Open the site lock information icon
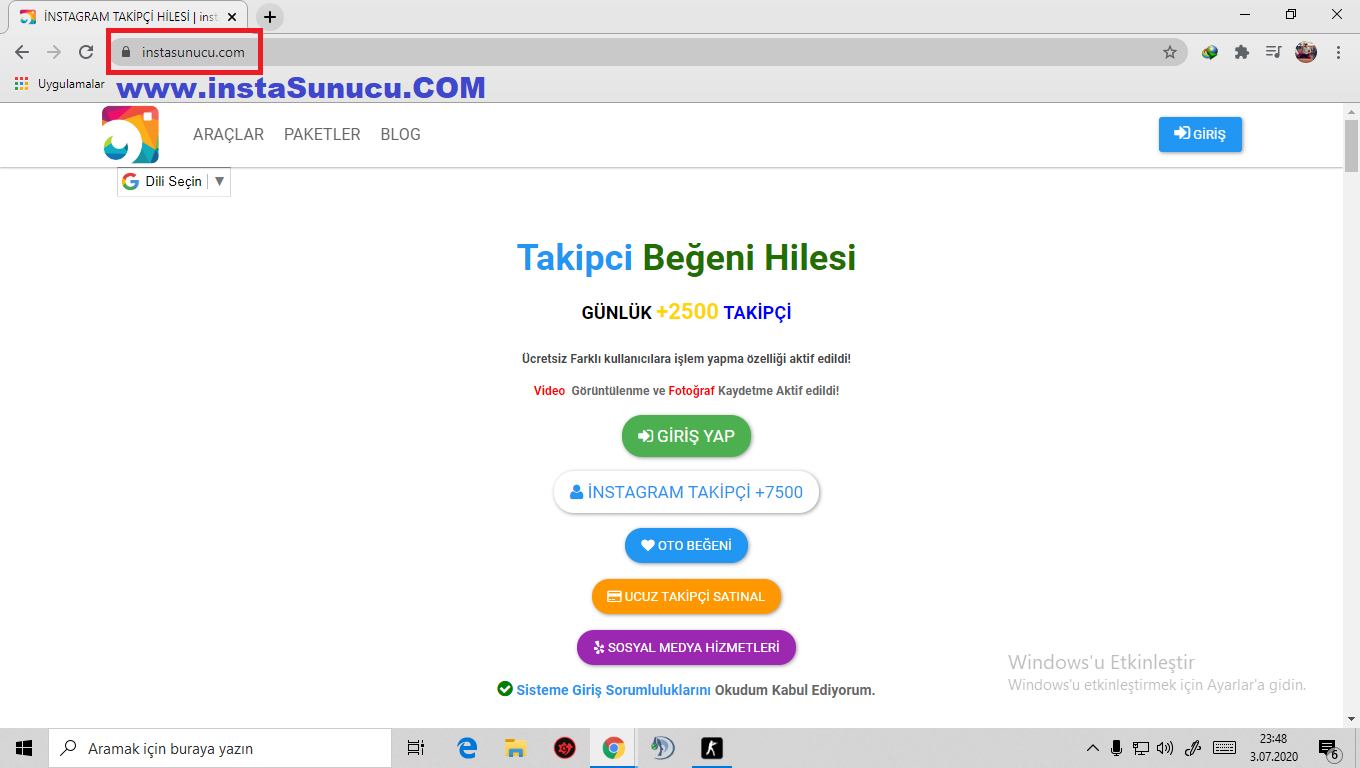This screenshot has width=1360, height=768. pyautogui.click(x=125, y=52)
